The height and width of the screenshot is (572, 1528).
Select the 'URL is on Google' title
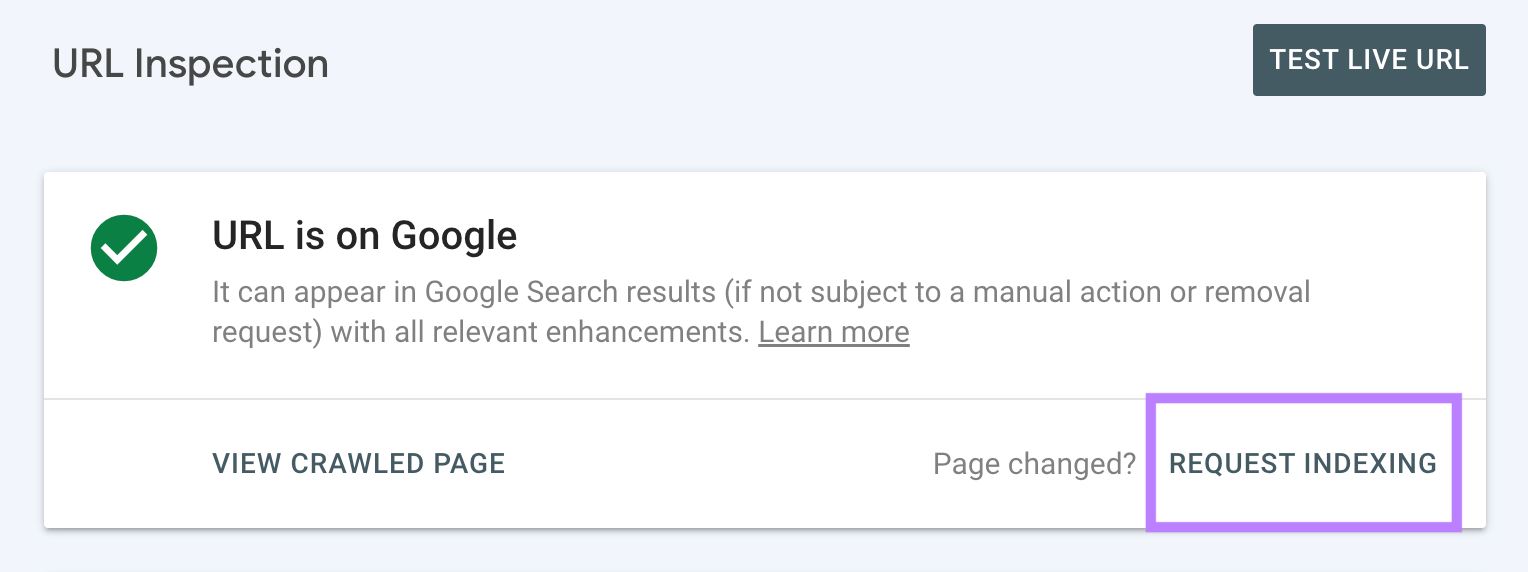[x=364, y=236]
